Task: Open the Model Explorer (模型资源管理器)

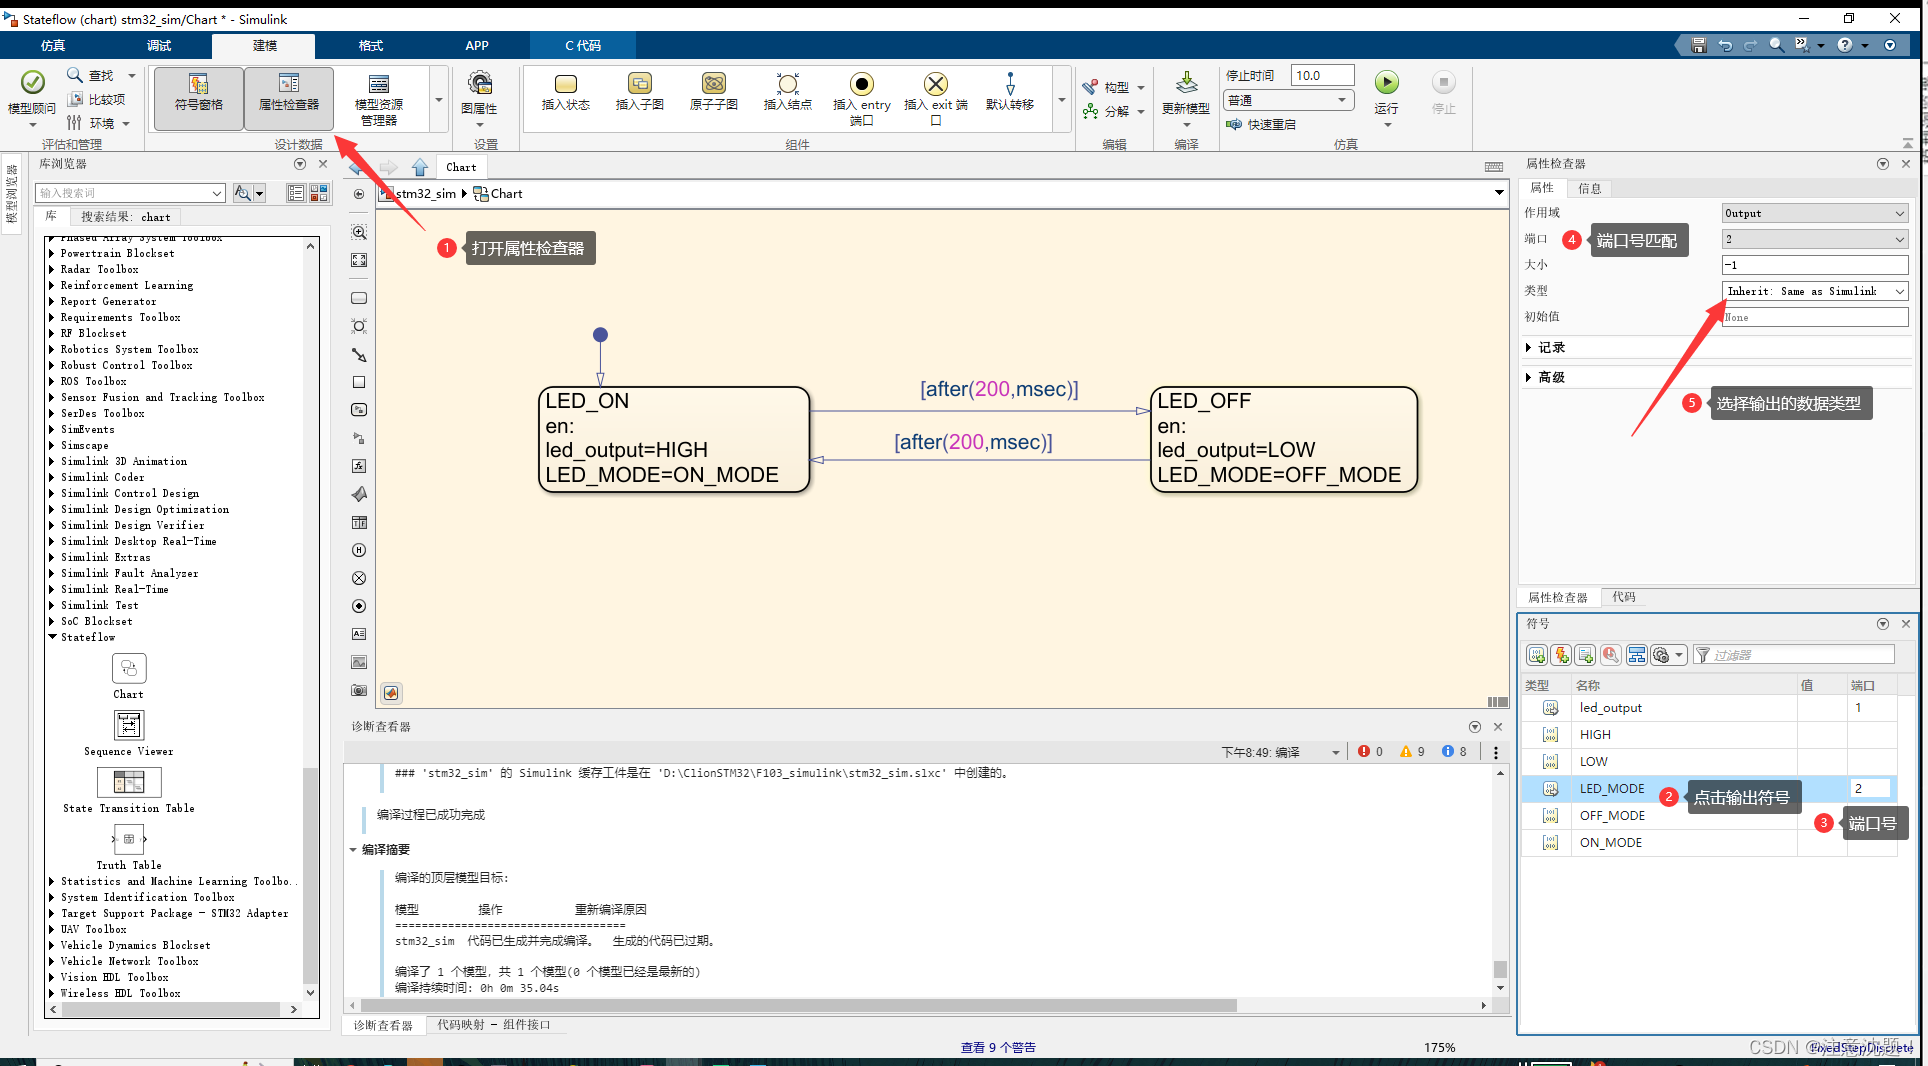Action: (x=379, y=99)
